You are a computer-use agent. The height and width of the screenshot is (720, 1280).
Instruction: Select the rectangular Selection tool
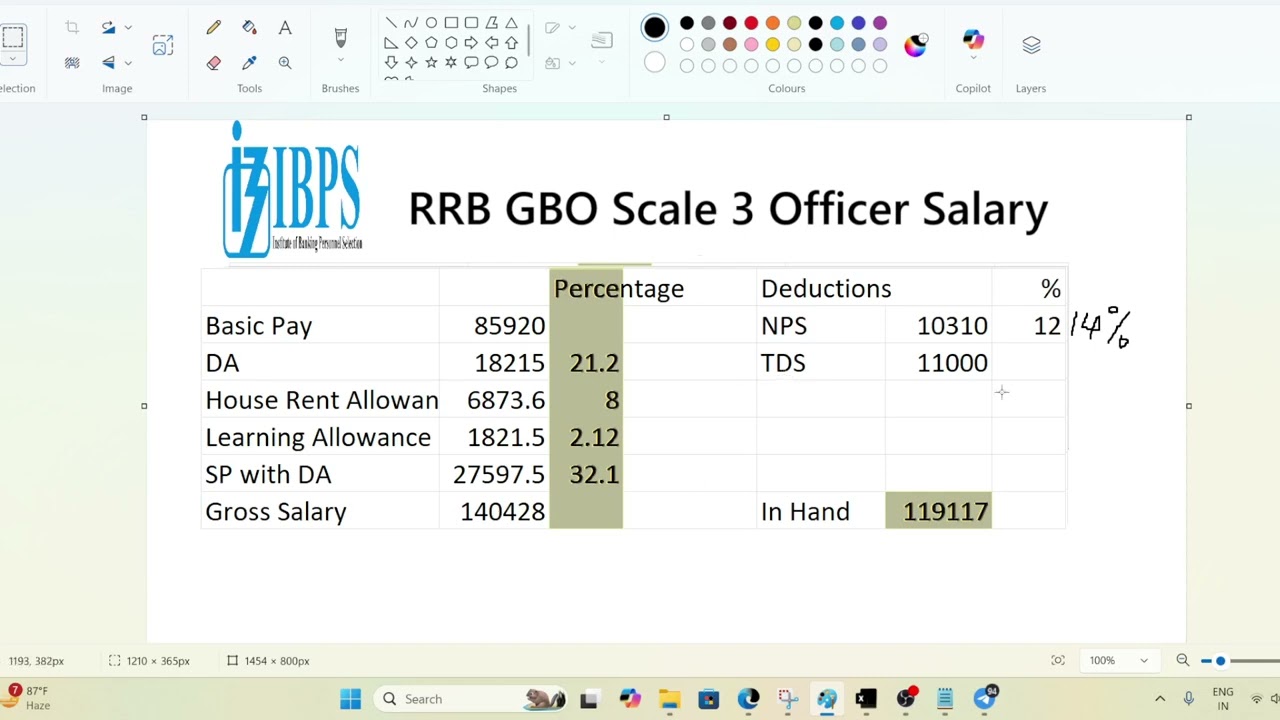click(x=12, y=38)
